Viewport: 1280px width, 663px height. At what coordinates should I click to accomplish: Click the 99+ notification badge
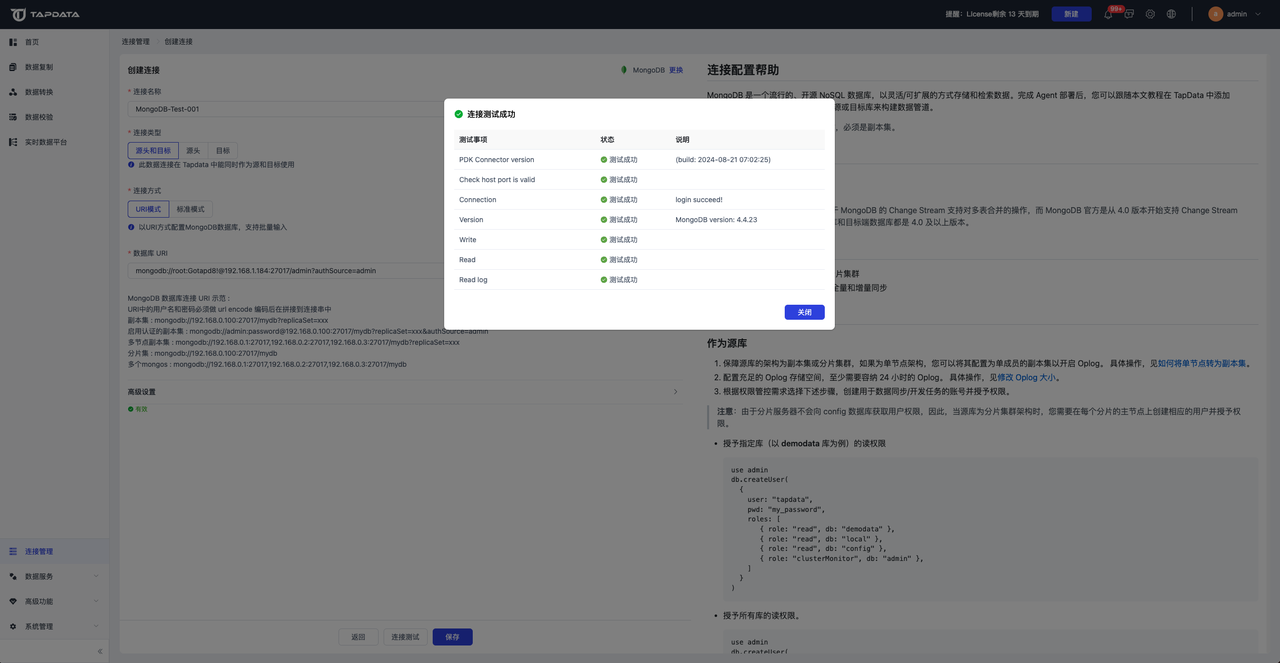[x=1117, y=9]
